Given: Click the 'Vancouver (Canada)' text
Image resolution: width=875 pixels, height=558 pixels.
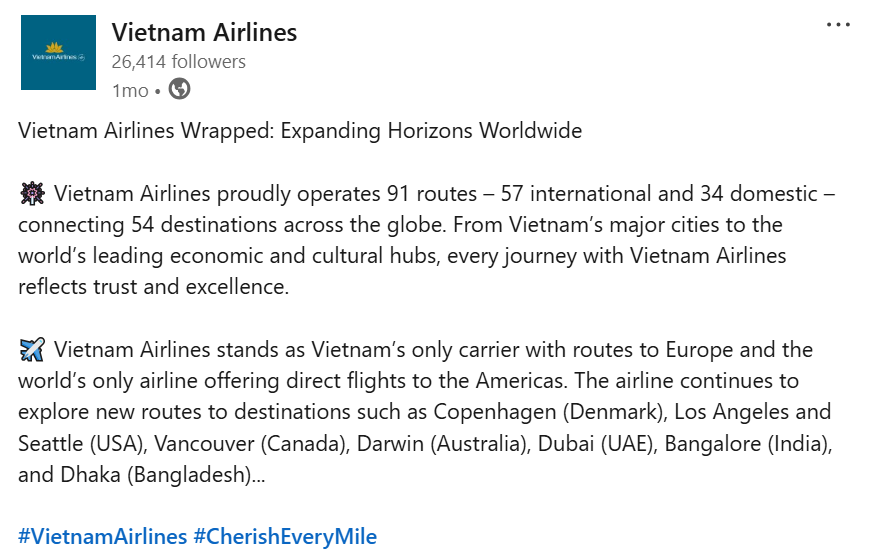Looking at the screenshot, I should click(x=252, y=444).
